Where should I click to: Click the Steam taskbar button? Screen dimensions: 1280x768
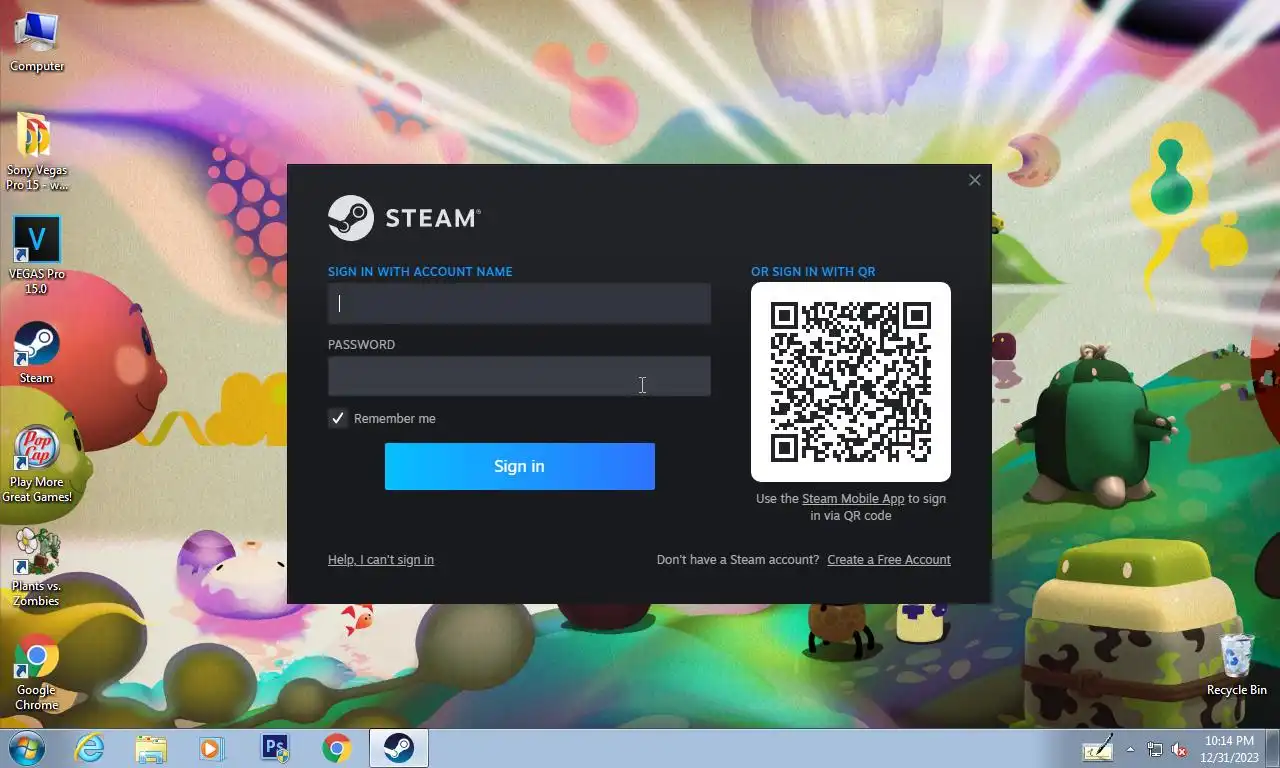(x=399, y=748)
